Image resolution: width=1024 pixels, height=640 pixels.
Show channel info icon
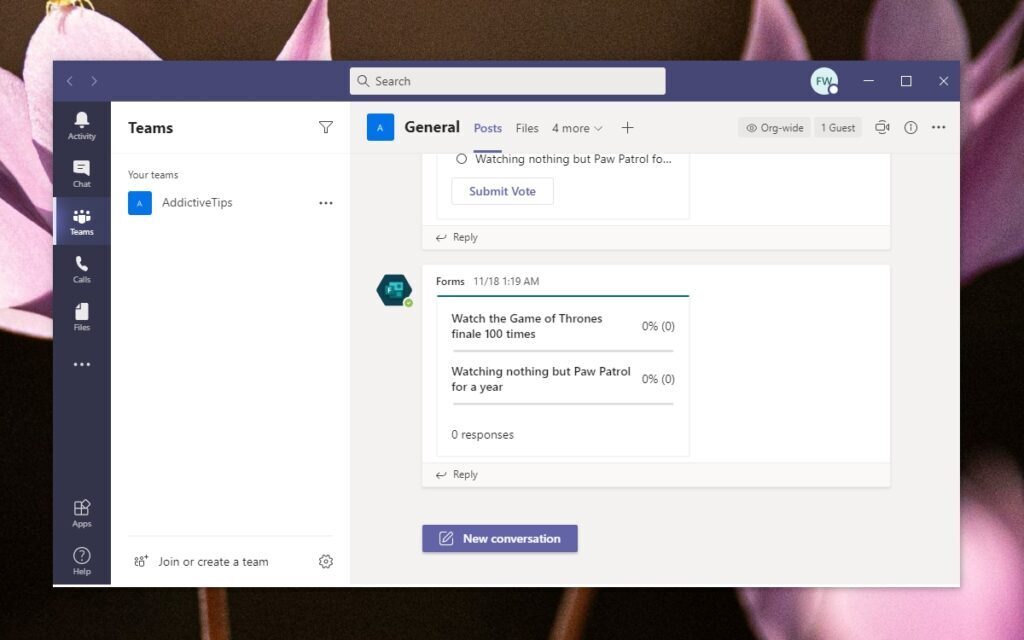[x=910, y=128]
